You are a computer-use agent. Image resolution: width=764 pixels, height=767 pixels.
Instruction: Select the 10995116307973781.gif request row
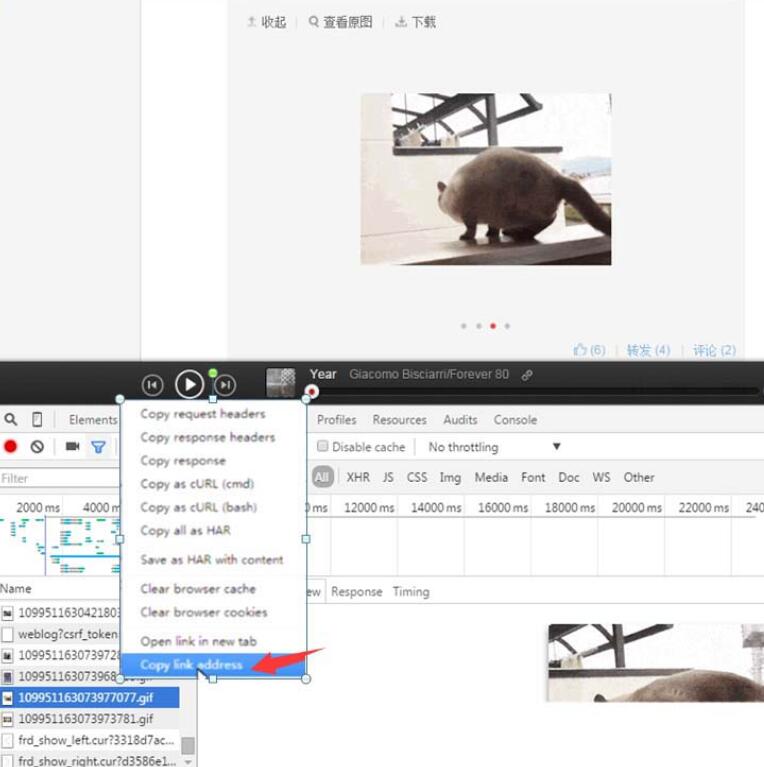coord(85,719)
